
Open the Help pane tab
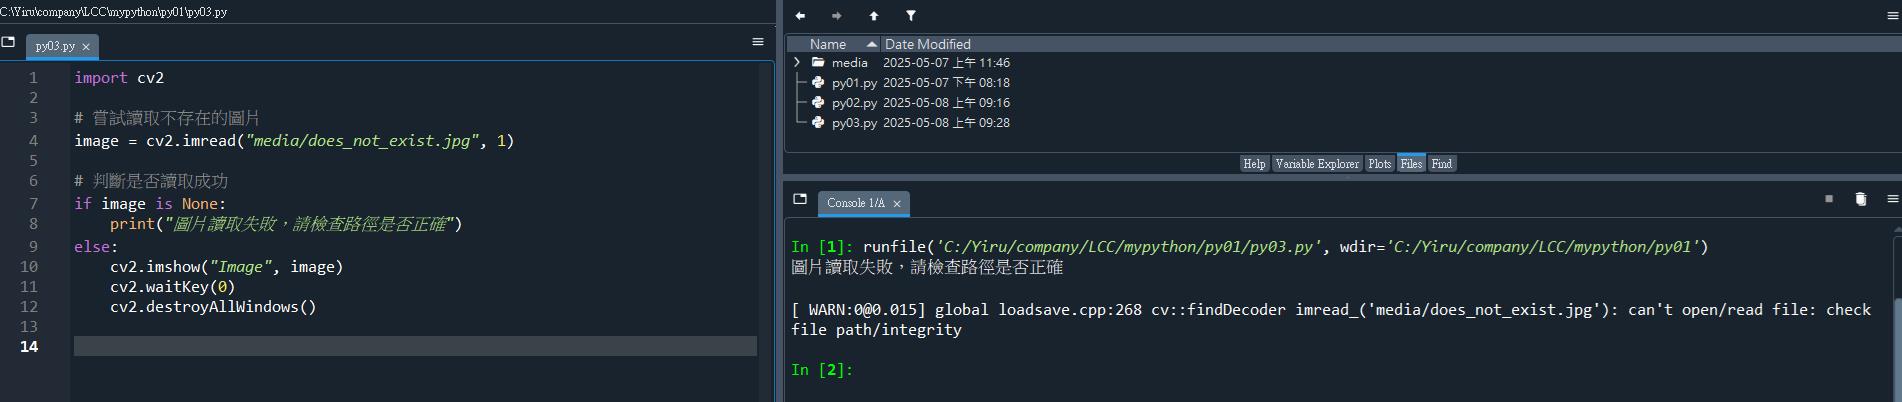(x=1254, y=164)
